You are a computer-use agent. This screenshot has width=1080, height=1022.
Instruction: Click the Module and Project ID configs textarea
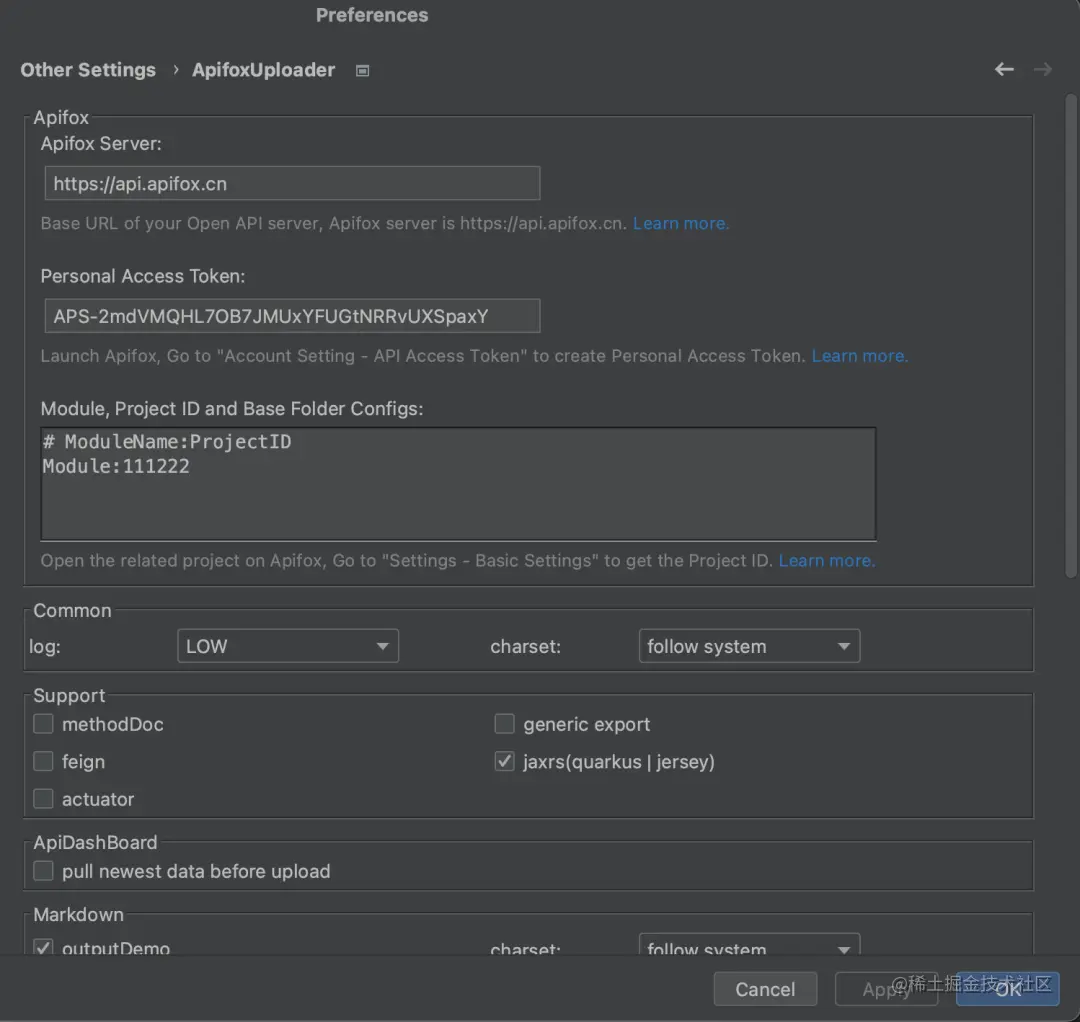coord(458,483)
